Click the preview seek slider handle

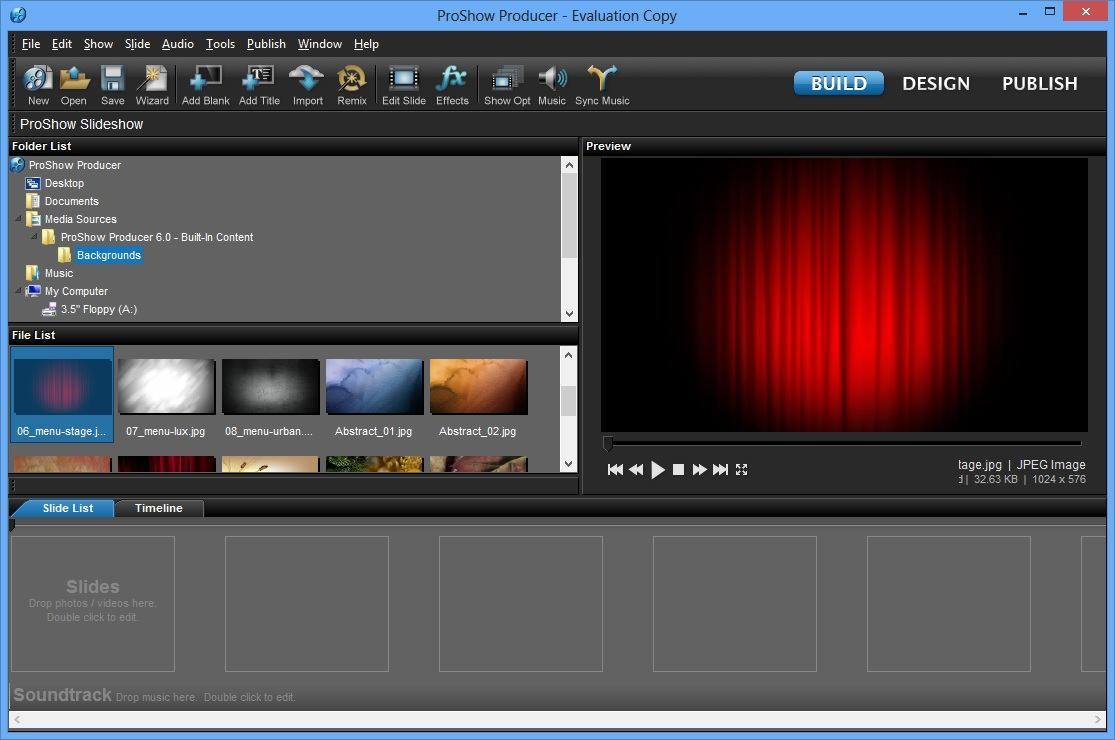click(x=608, y=444)
